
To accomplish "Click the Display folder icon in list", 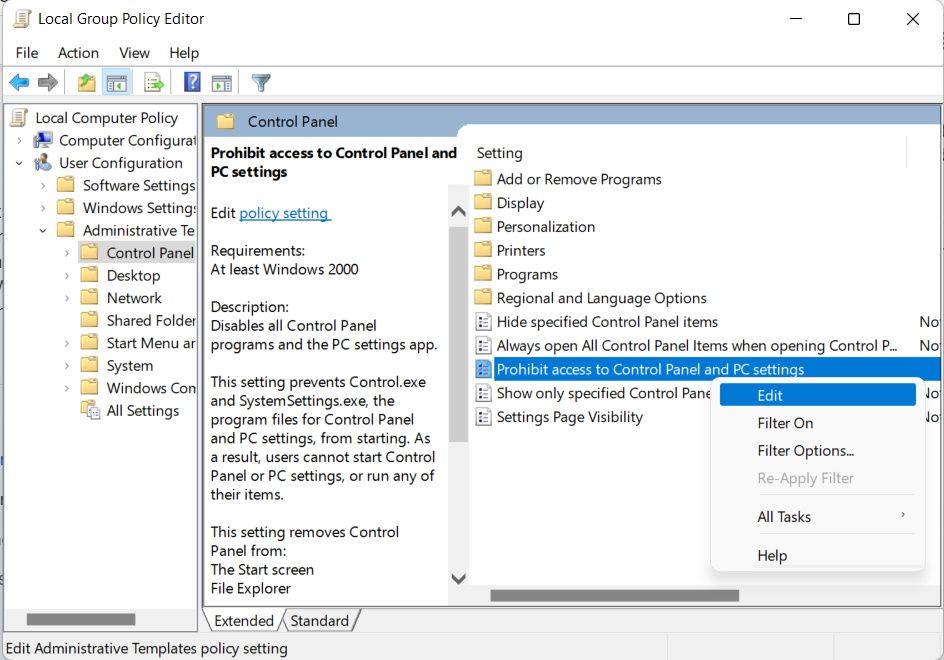I will [x=483, y=202].
